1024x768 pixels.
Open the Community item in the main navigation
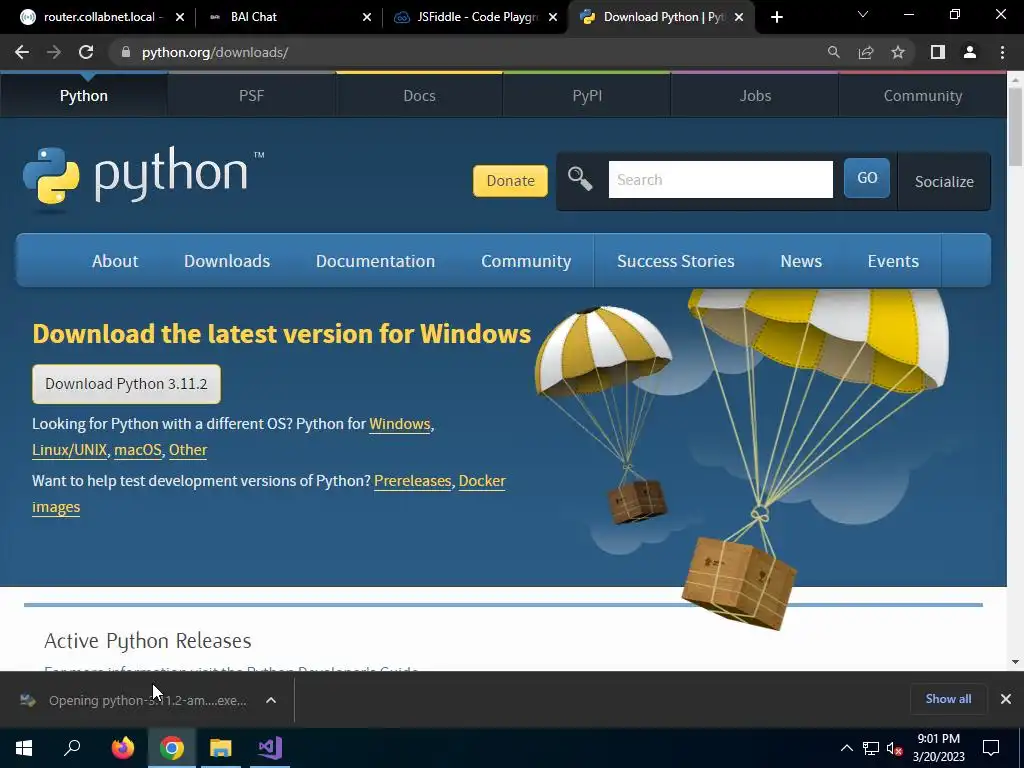pos(526,261)
